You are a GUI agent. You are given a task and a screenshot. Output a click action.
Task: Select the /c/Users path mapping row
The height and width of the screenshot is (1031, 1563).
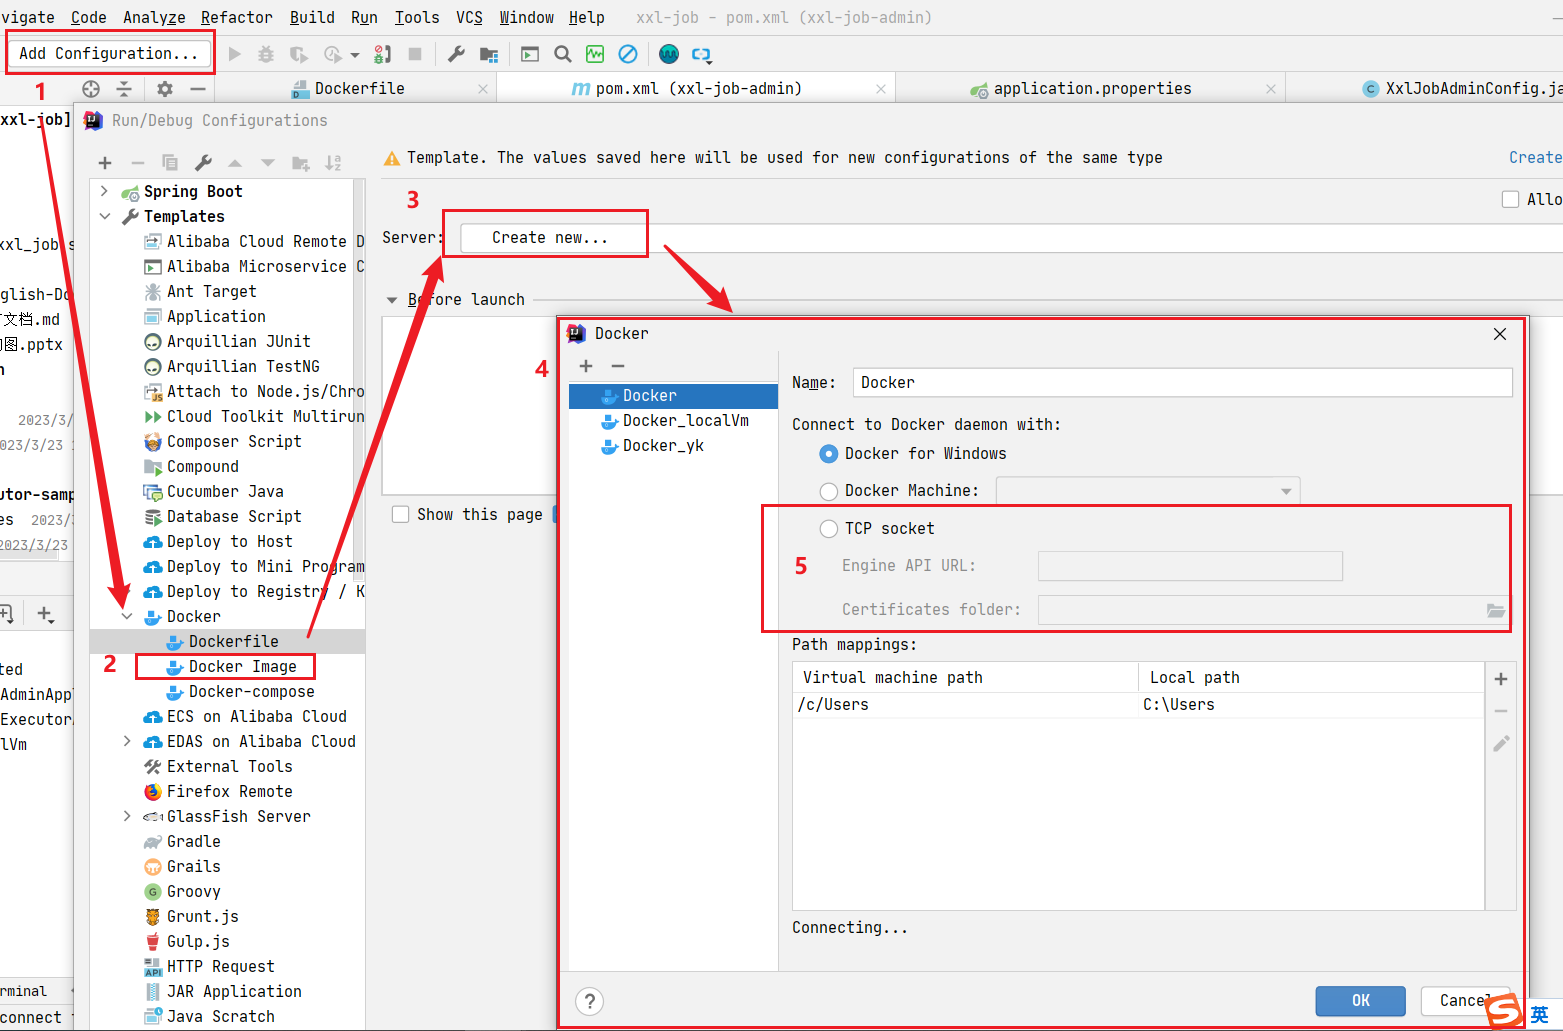pyautogui.click(x=1138, y=705)
